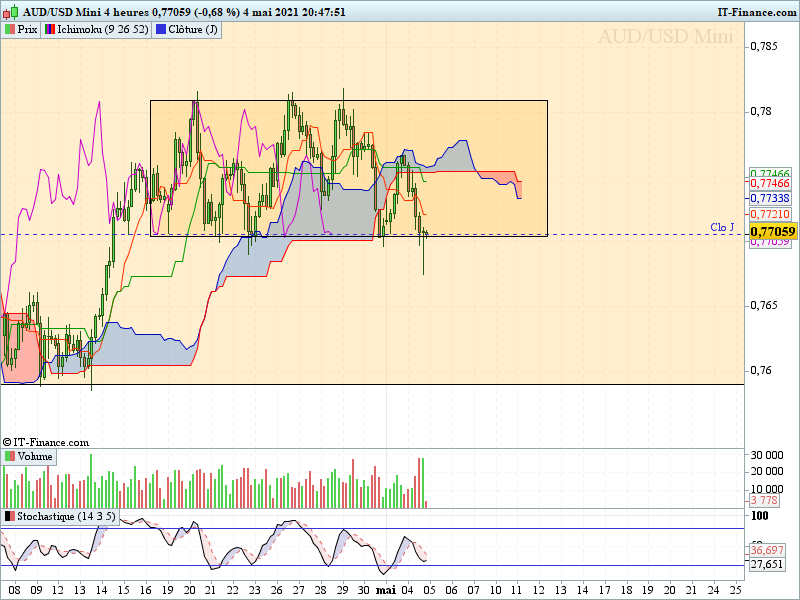Image resolution: width=800 pixels, height=600 pixels.
Task: Click the 100 stochastic axis label
Action: pyautogui.click(x=760, y=516)
